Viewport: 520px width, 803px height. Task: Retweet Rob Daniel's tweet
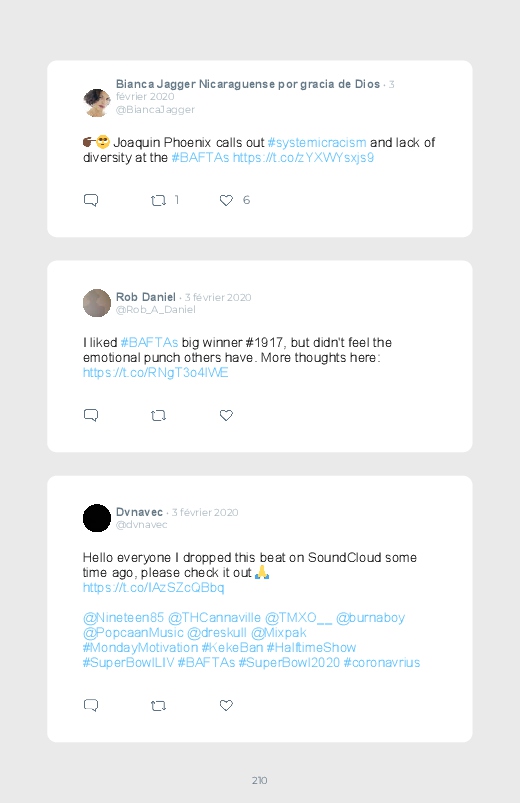158,415
